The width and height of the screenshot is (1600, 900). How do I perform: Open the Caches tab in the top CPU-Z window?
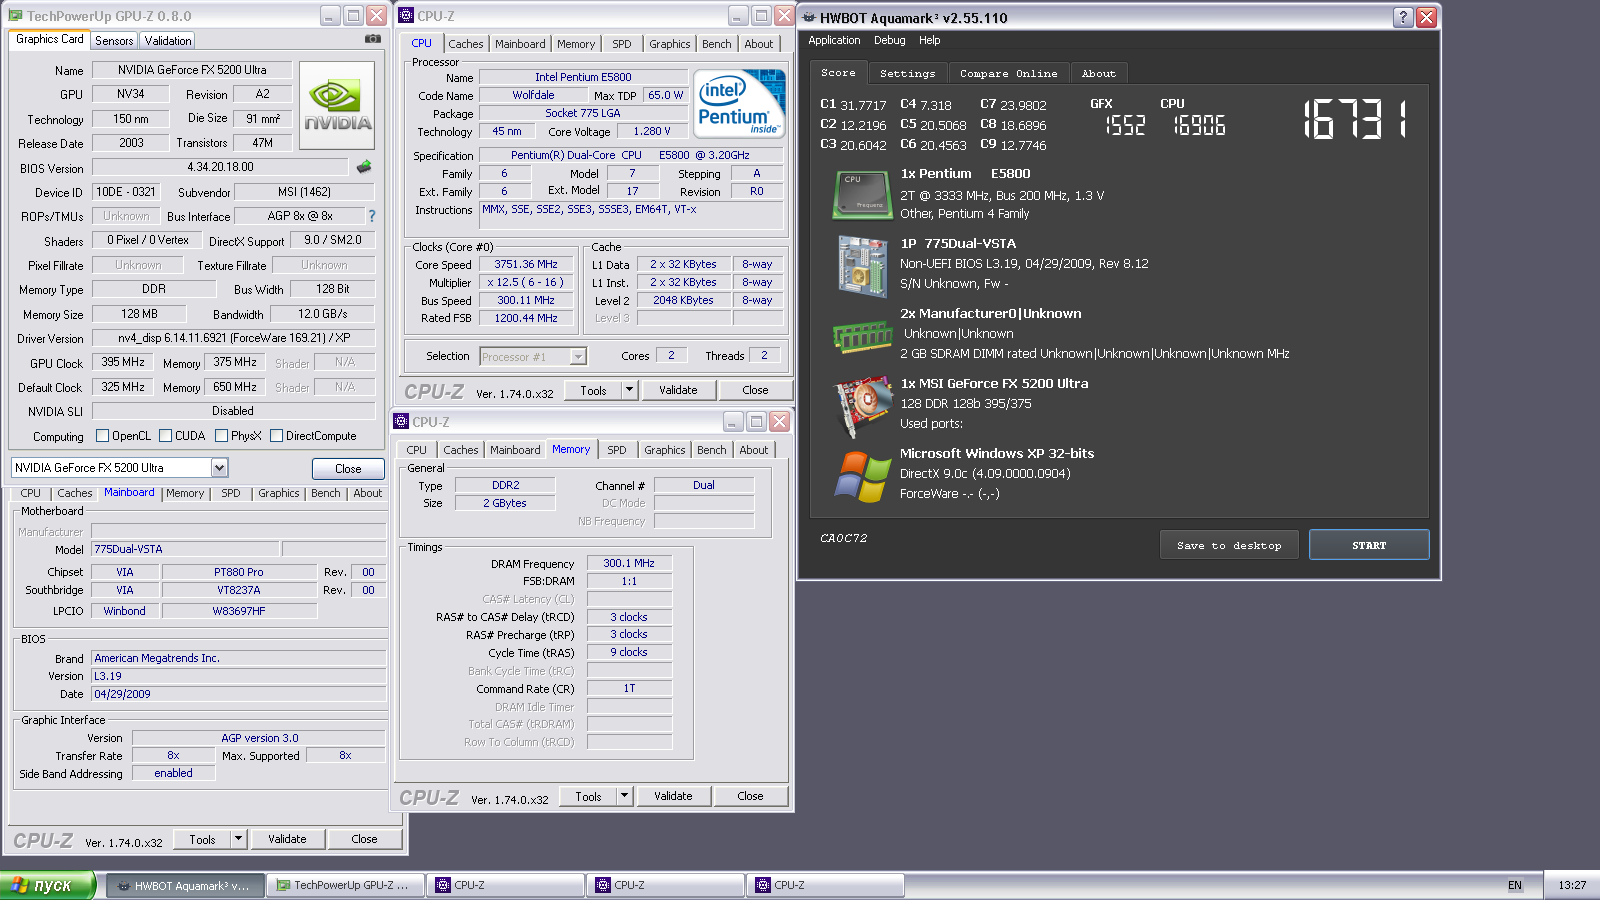(466, 44)
